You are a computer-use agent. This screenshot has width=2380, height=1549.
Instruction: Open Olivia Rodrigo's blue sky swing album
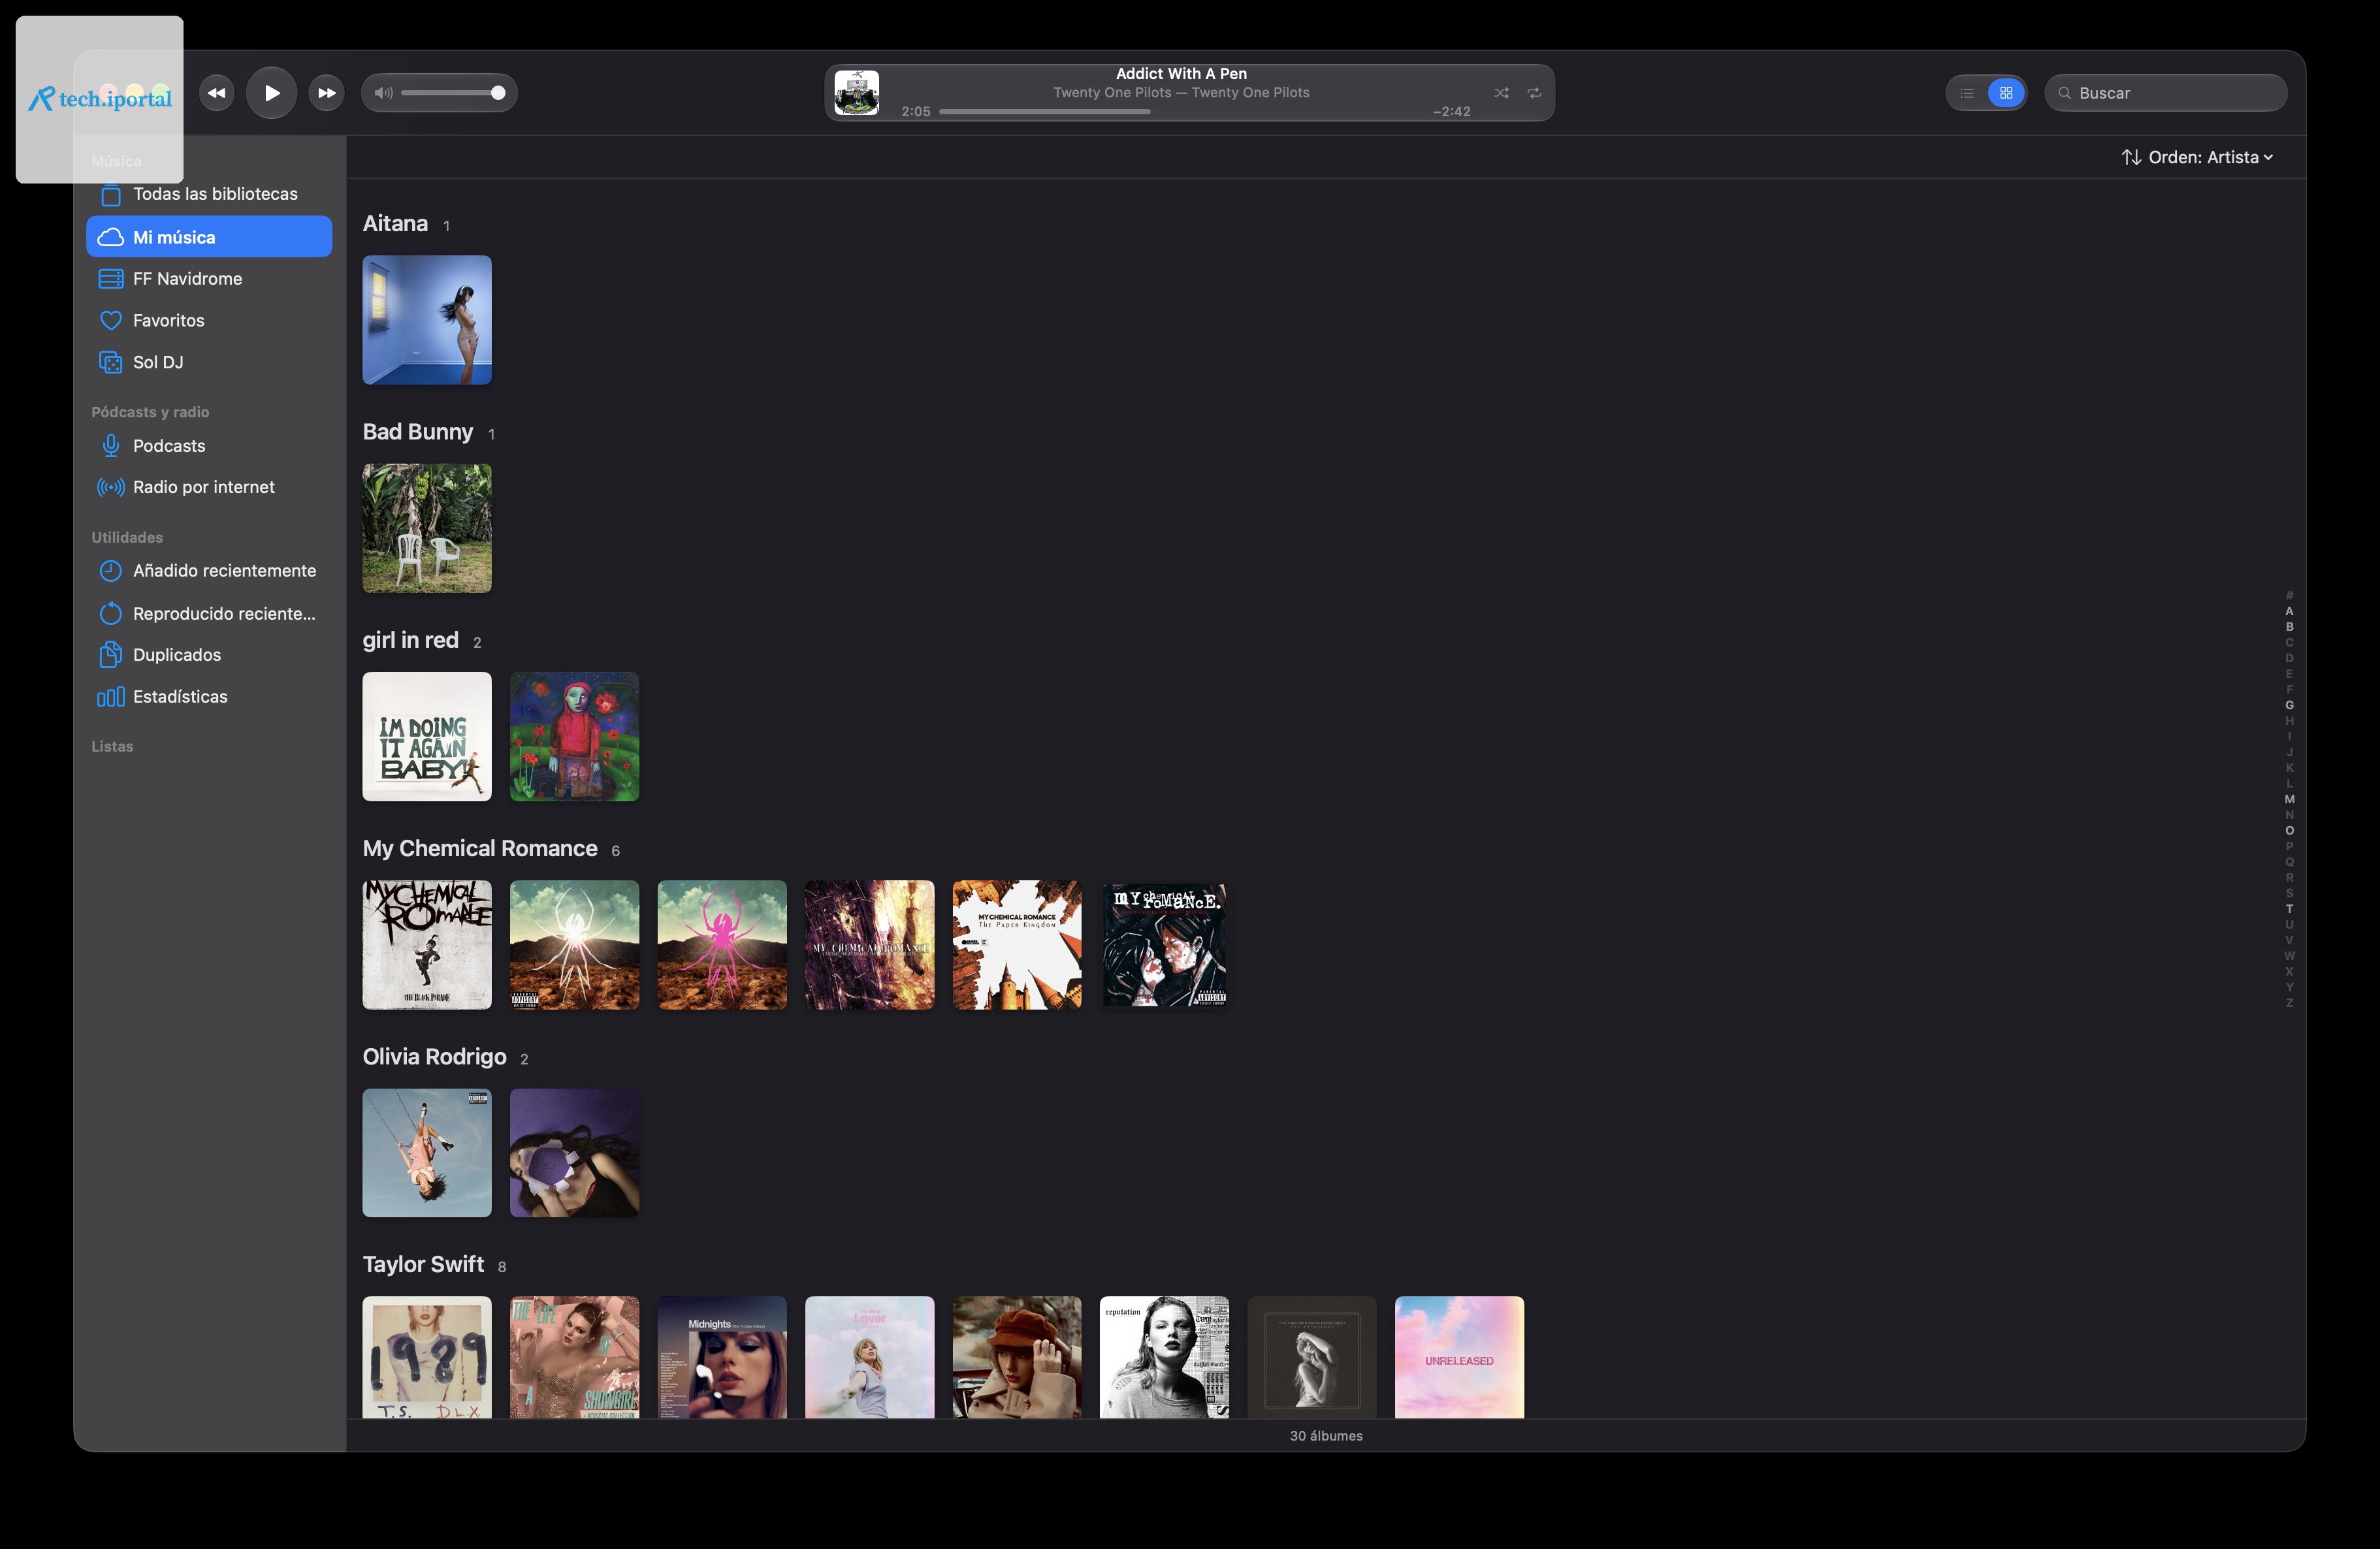pos(427,1153)
